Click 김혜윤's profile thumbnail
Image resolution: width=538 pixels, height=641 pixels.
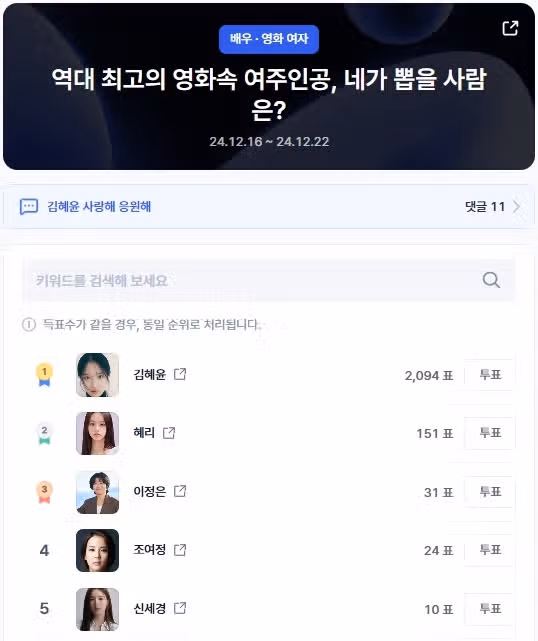coord(97,375)
